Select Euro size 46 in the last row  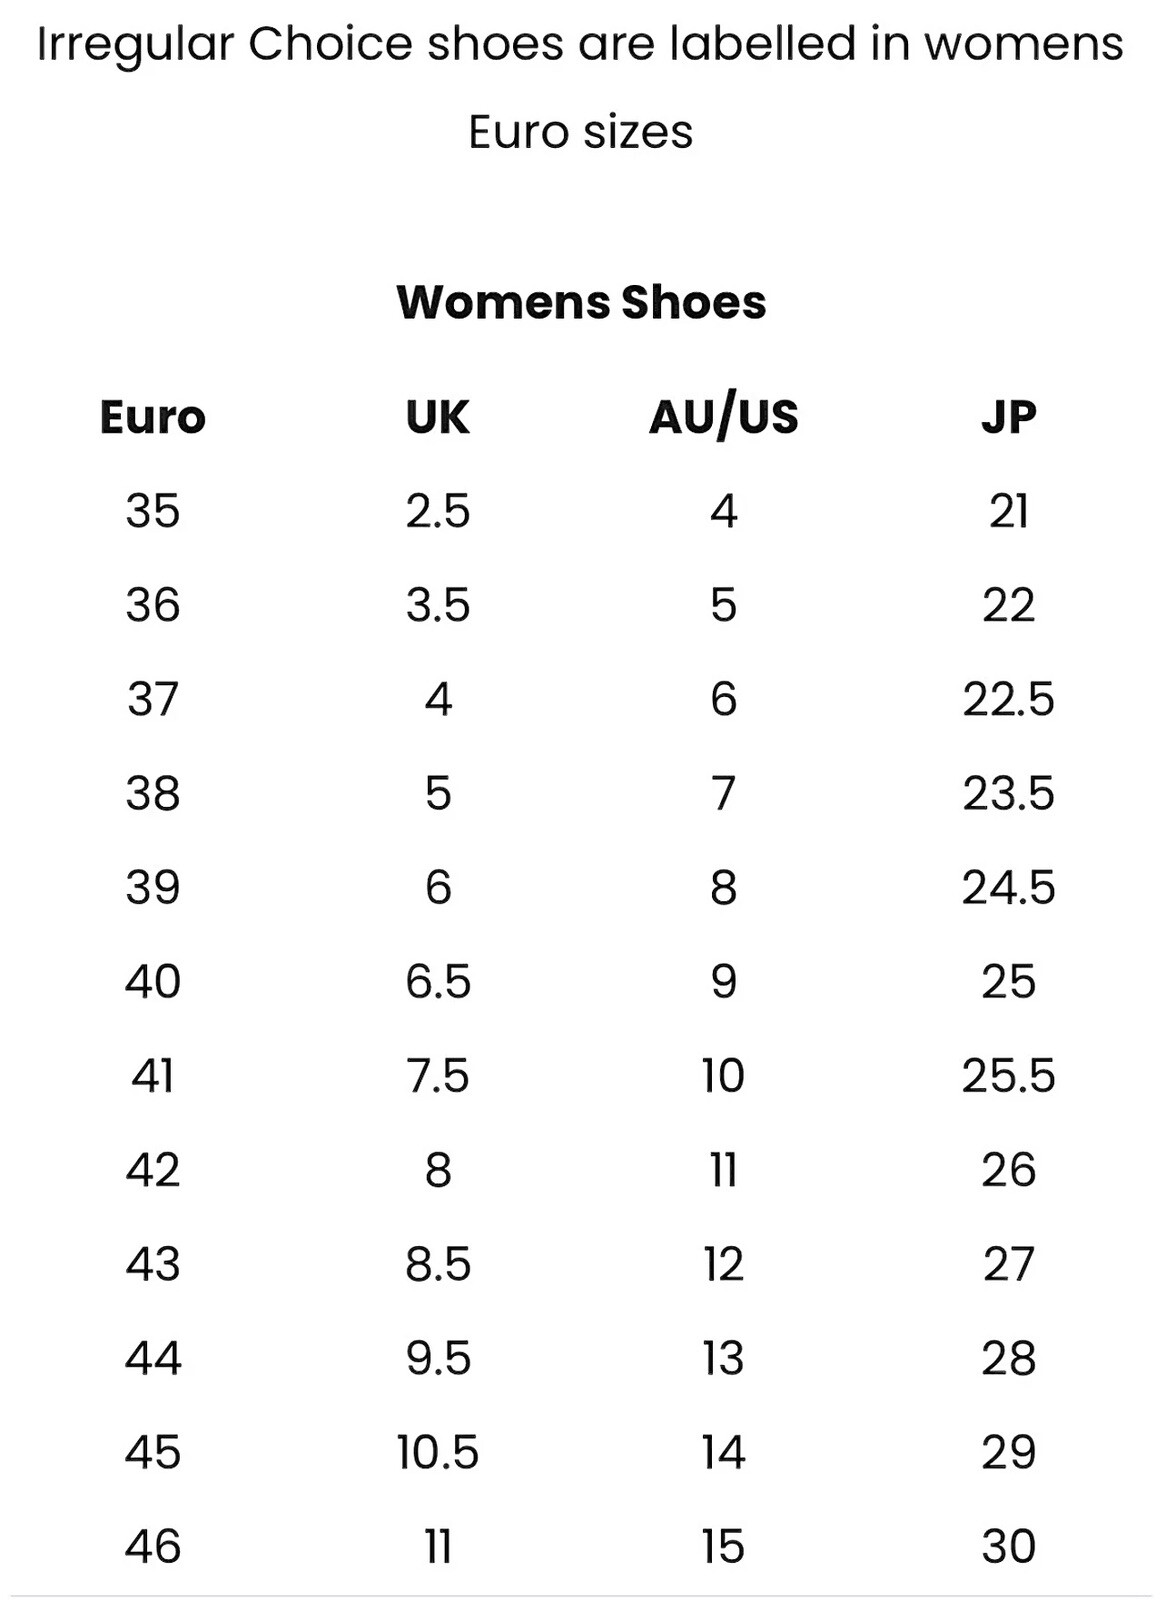(153, 1546)
